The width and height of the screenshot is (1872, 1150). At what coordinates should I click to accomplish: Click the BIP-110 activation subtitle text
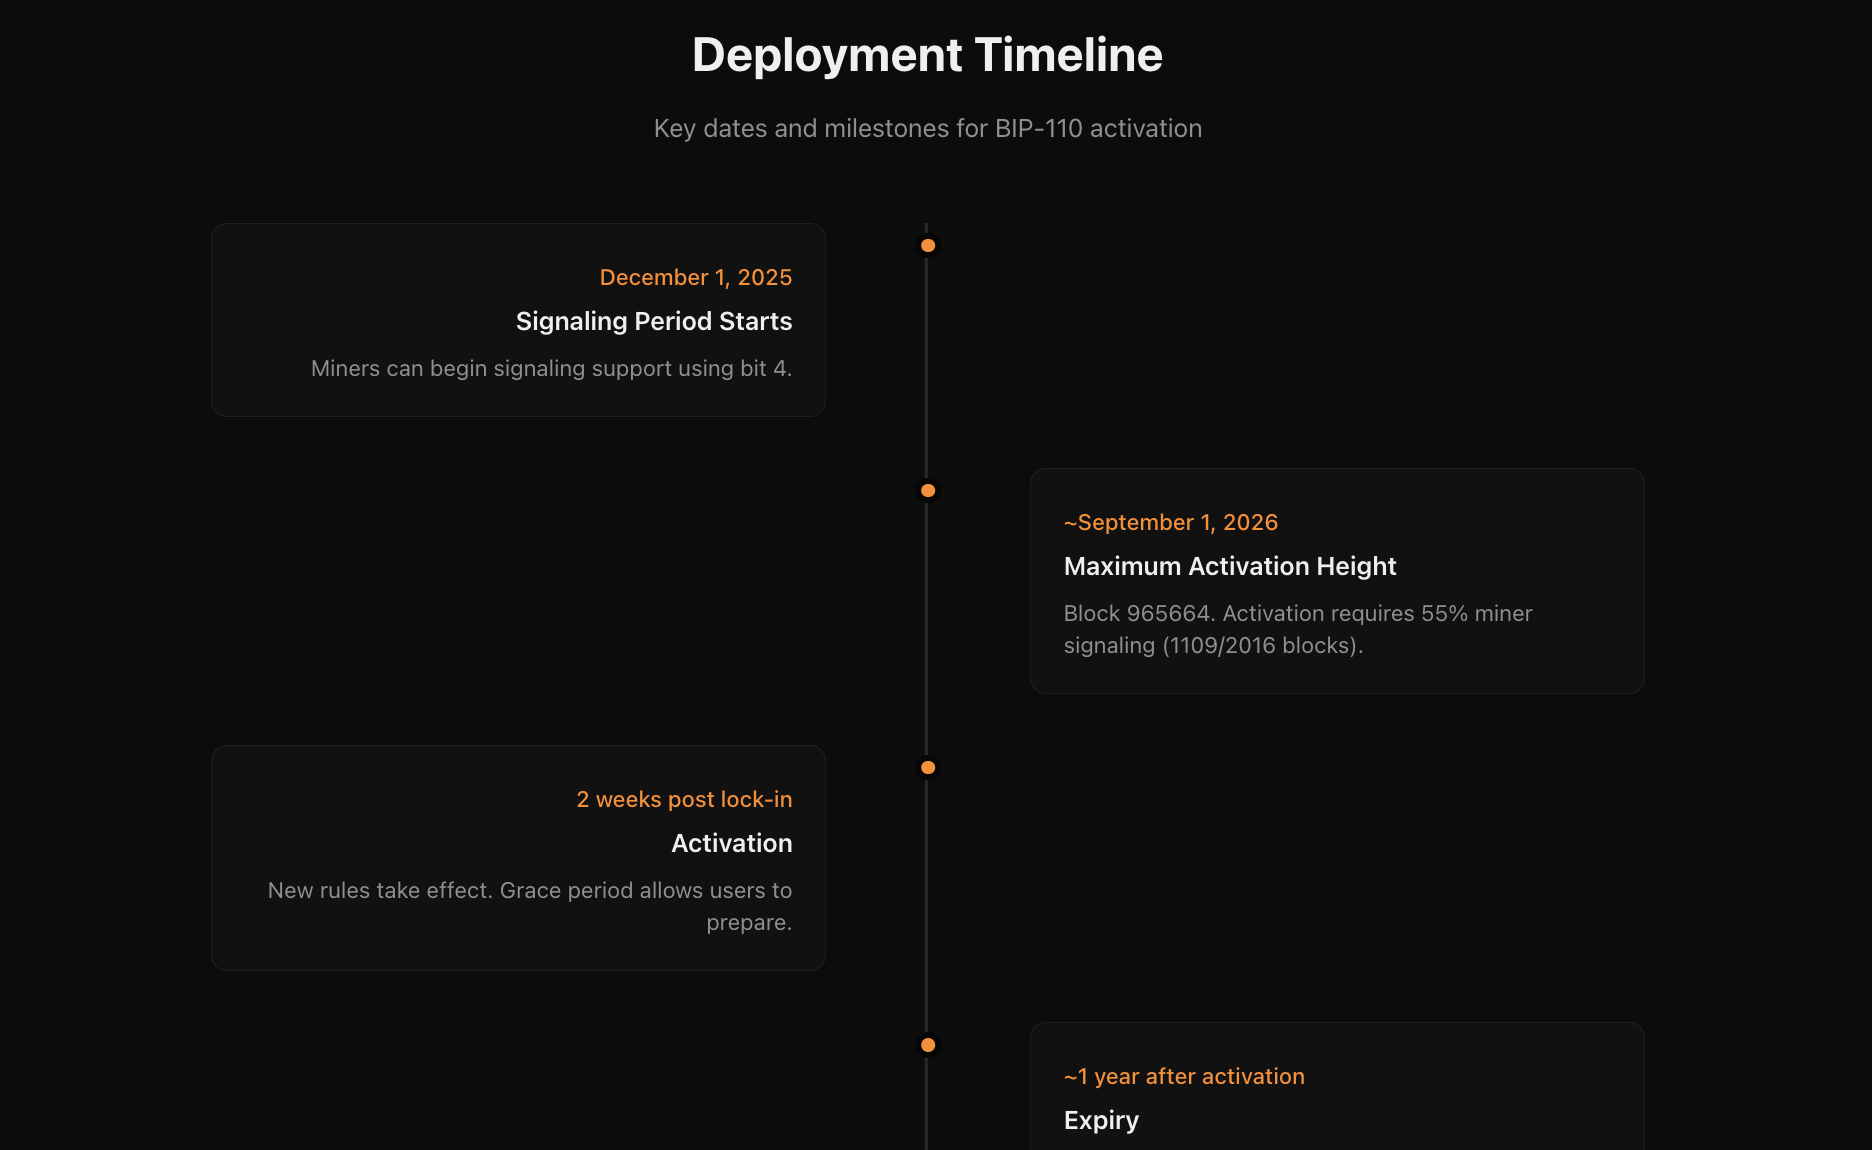coord(927,128)
